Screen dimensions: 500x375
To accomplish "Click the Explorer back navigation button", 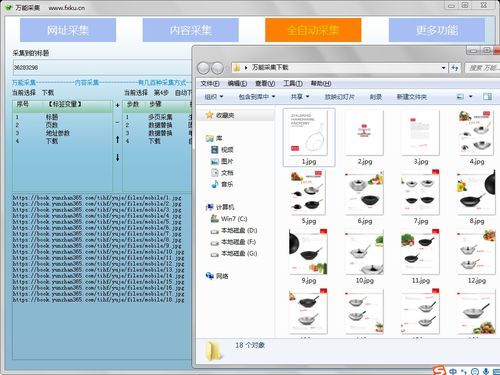I will pos(203,68).
